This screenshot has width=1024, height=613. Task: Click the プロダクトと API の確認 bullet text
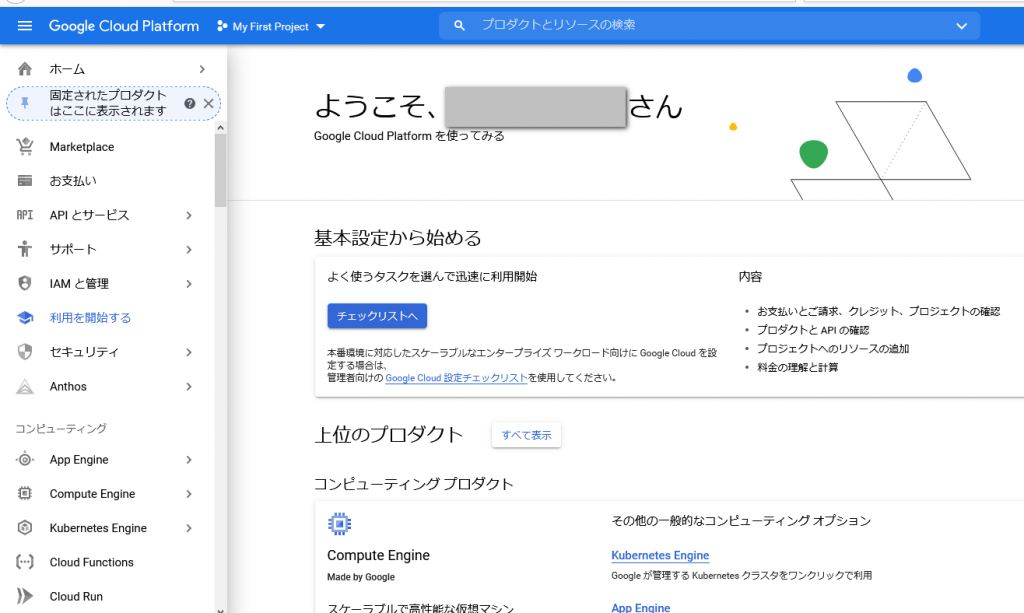click(813, 330)
